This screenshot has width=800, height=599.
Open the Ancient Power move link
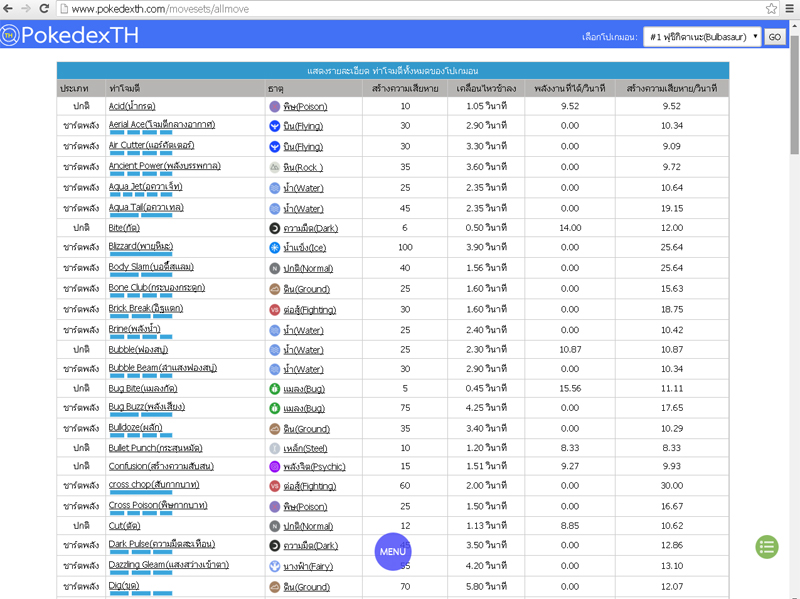(164, 166)
